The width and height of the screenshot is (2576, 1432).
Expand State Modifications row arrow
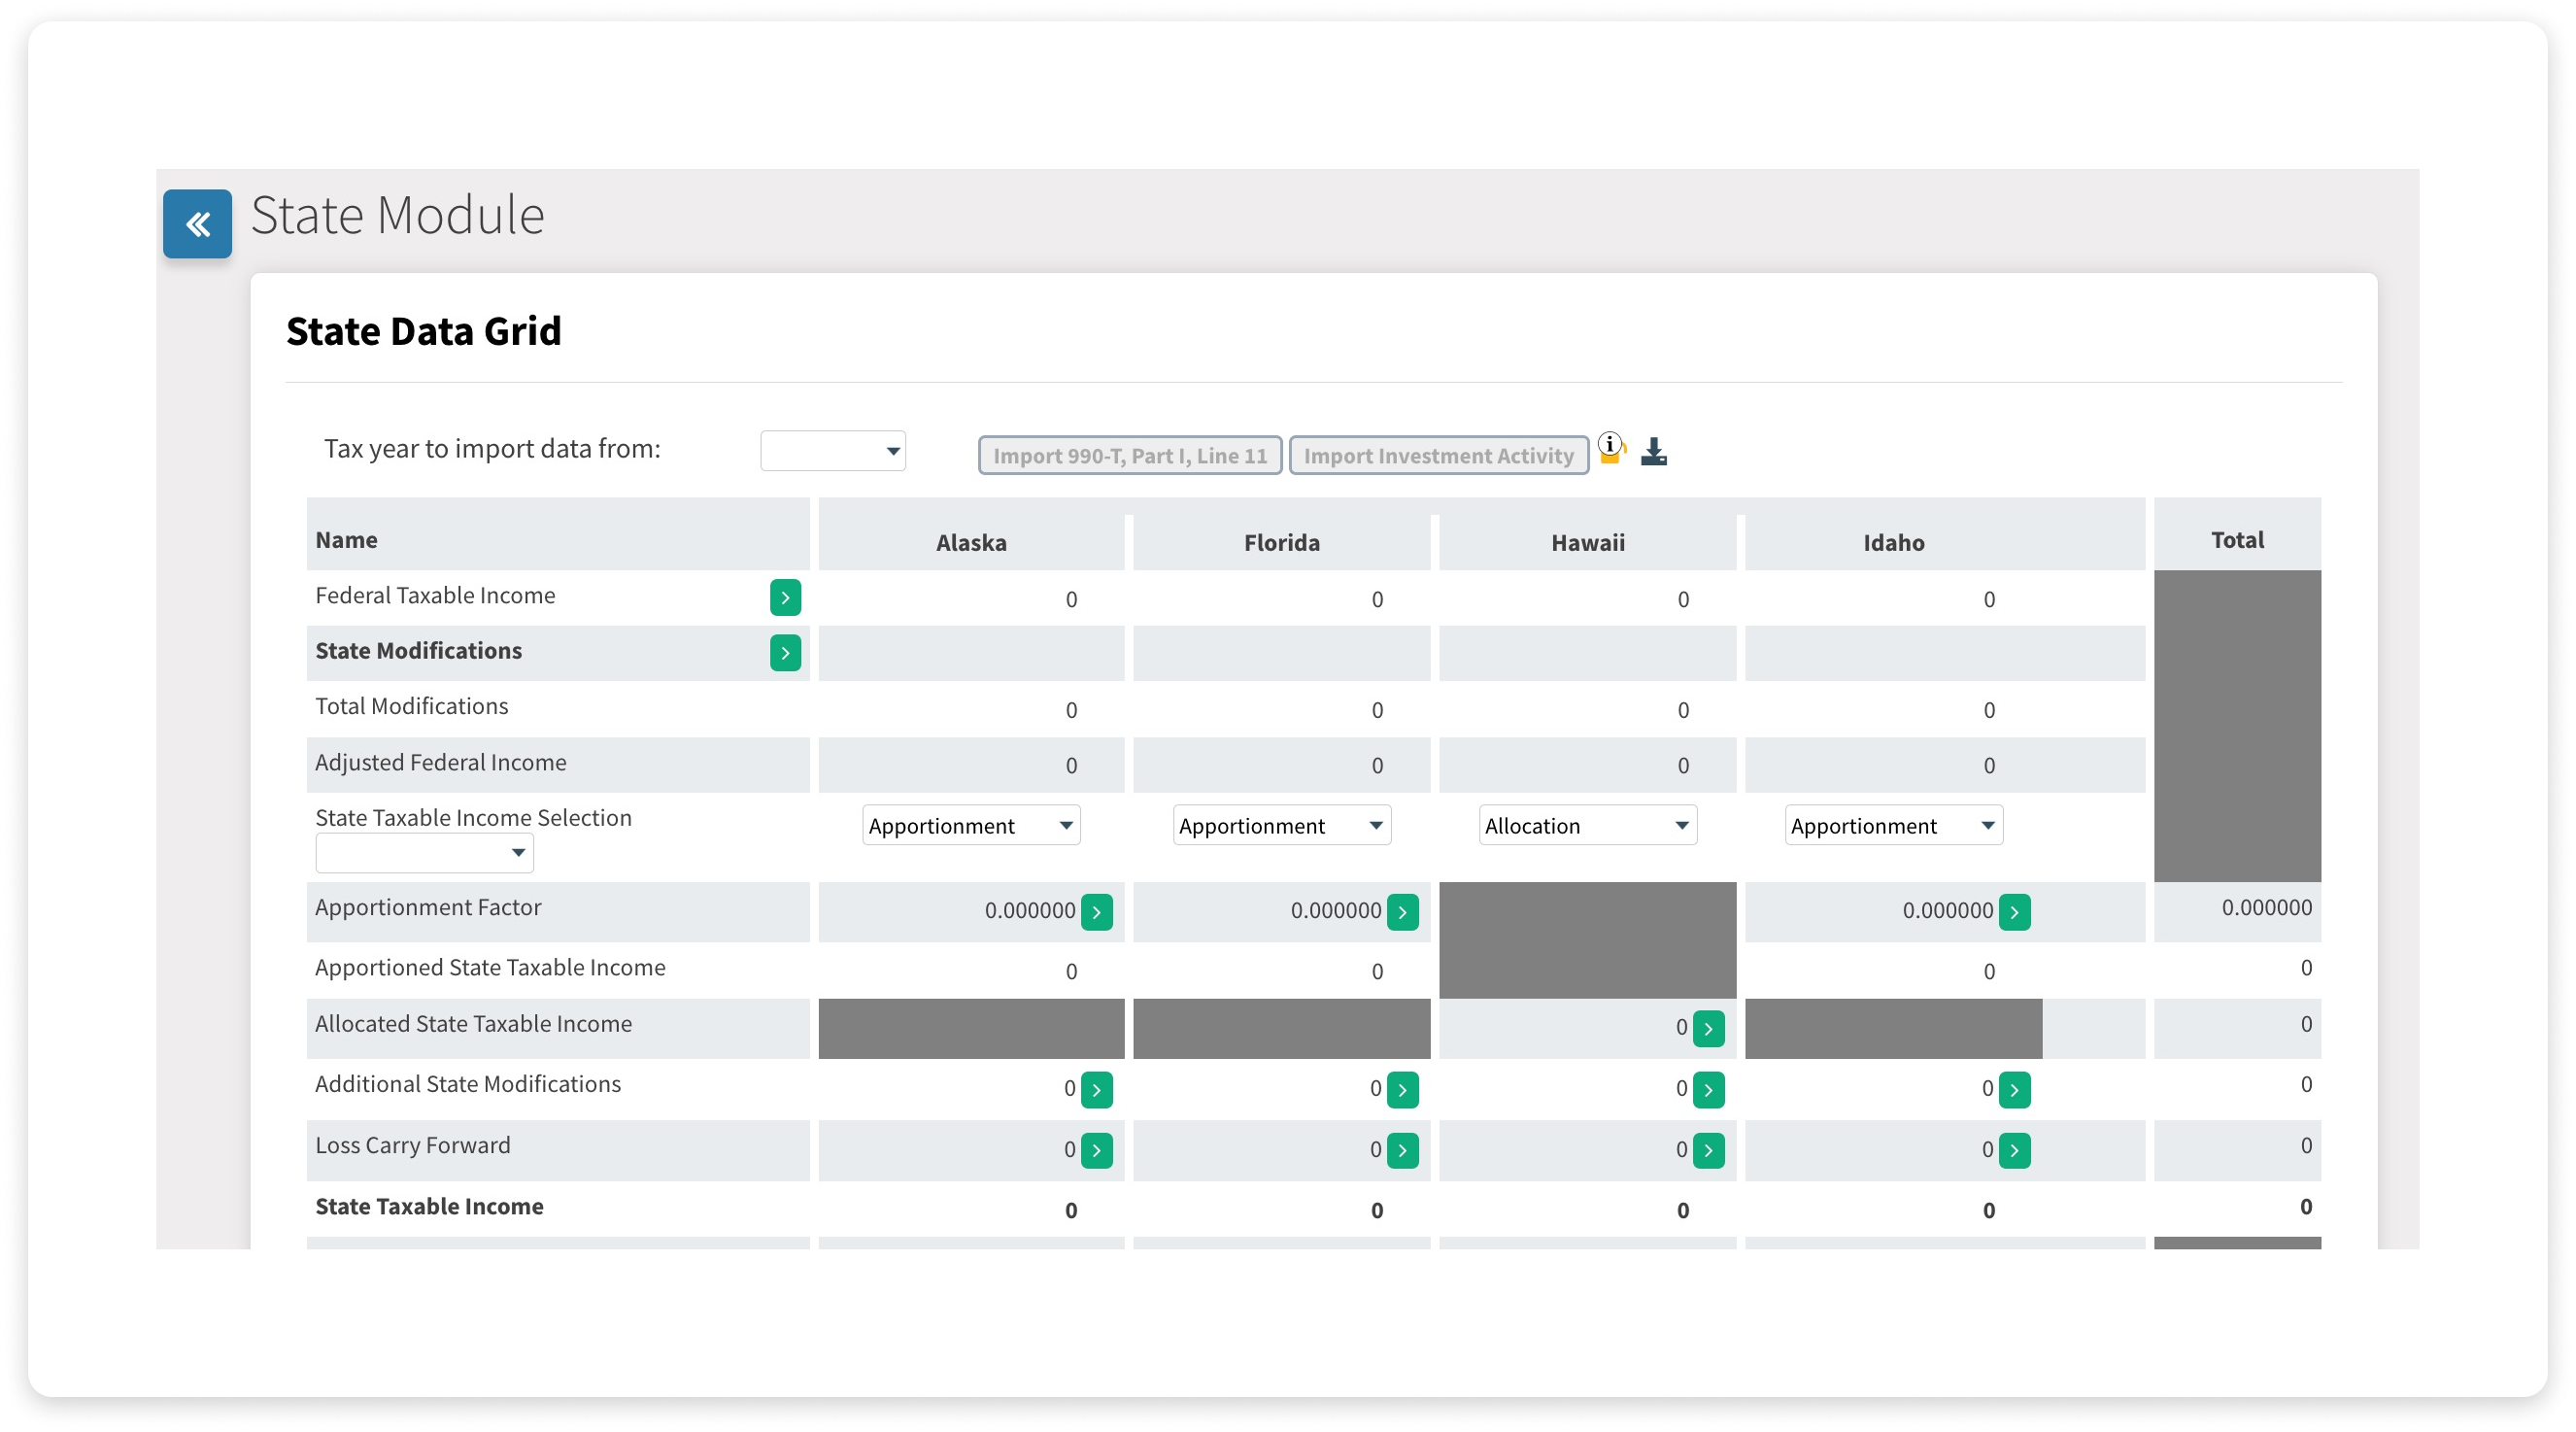tap(785, 653)
